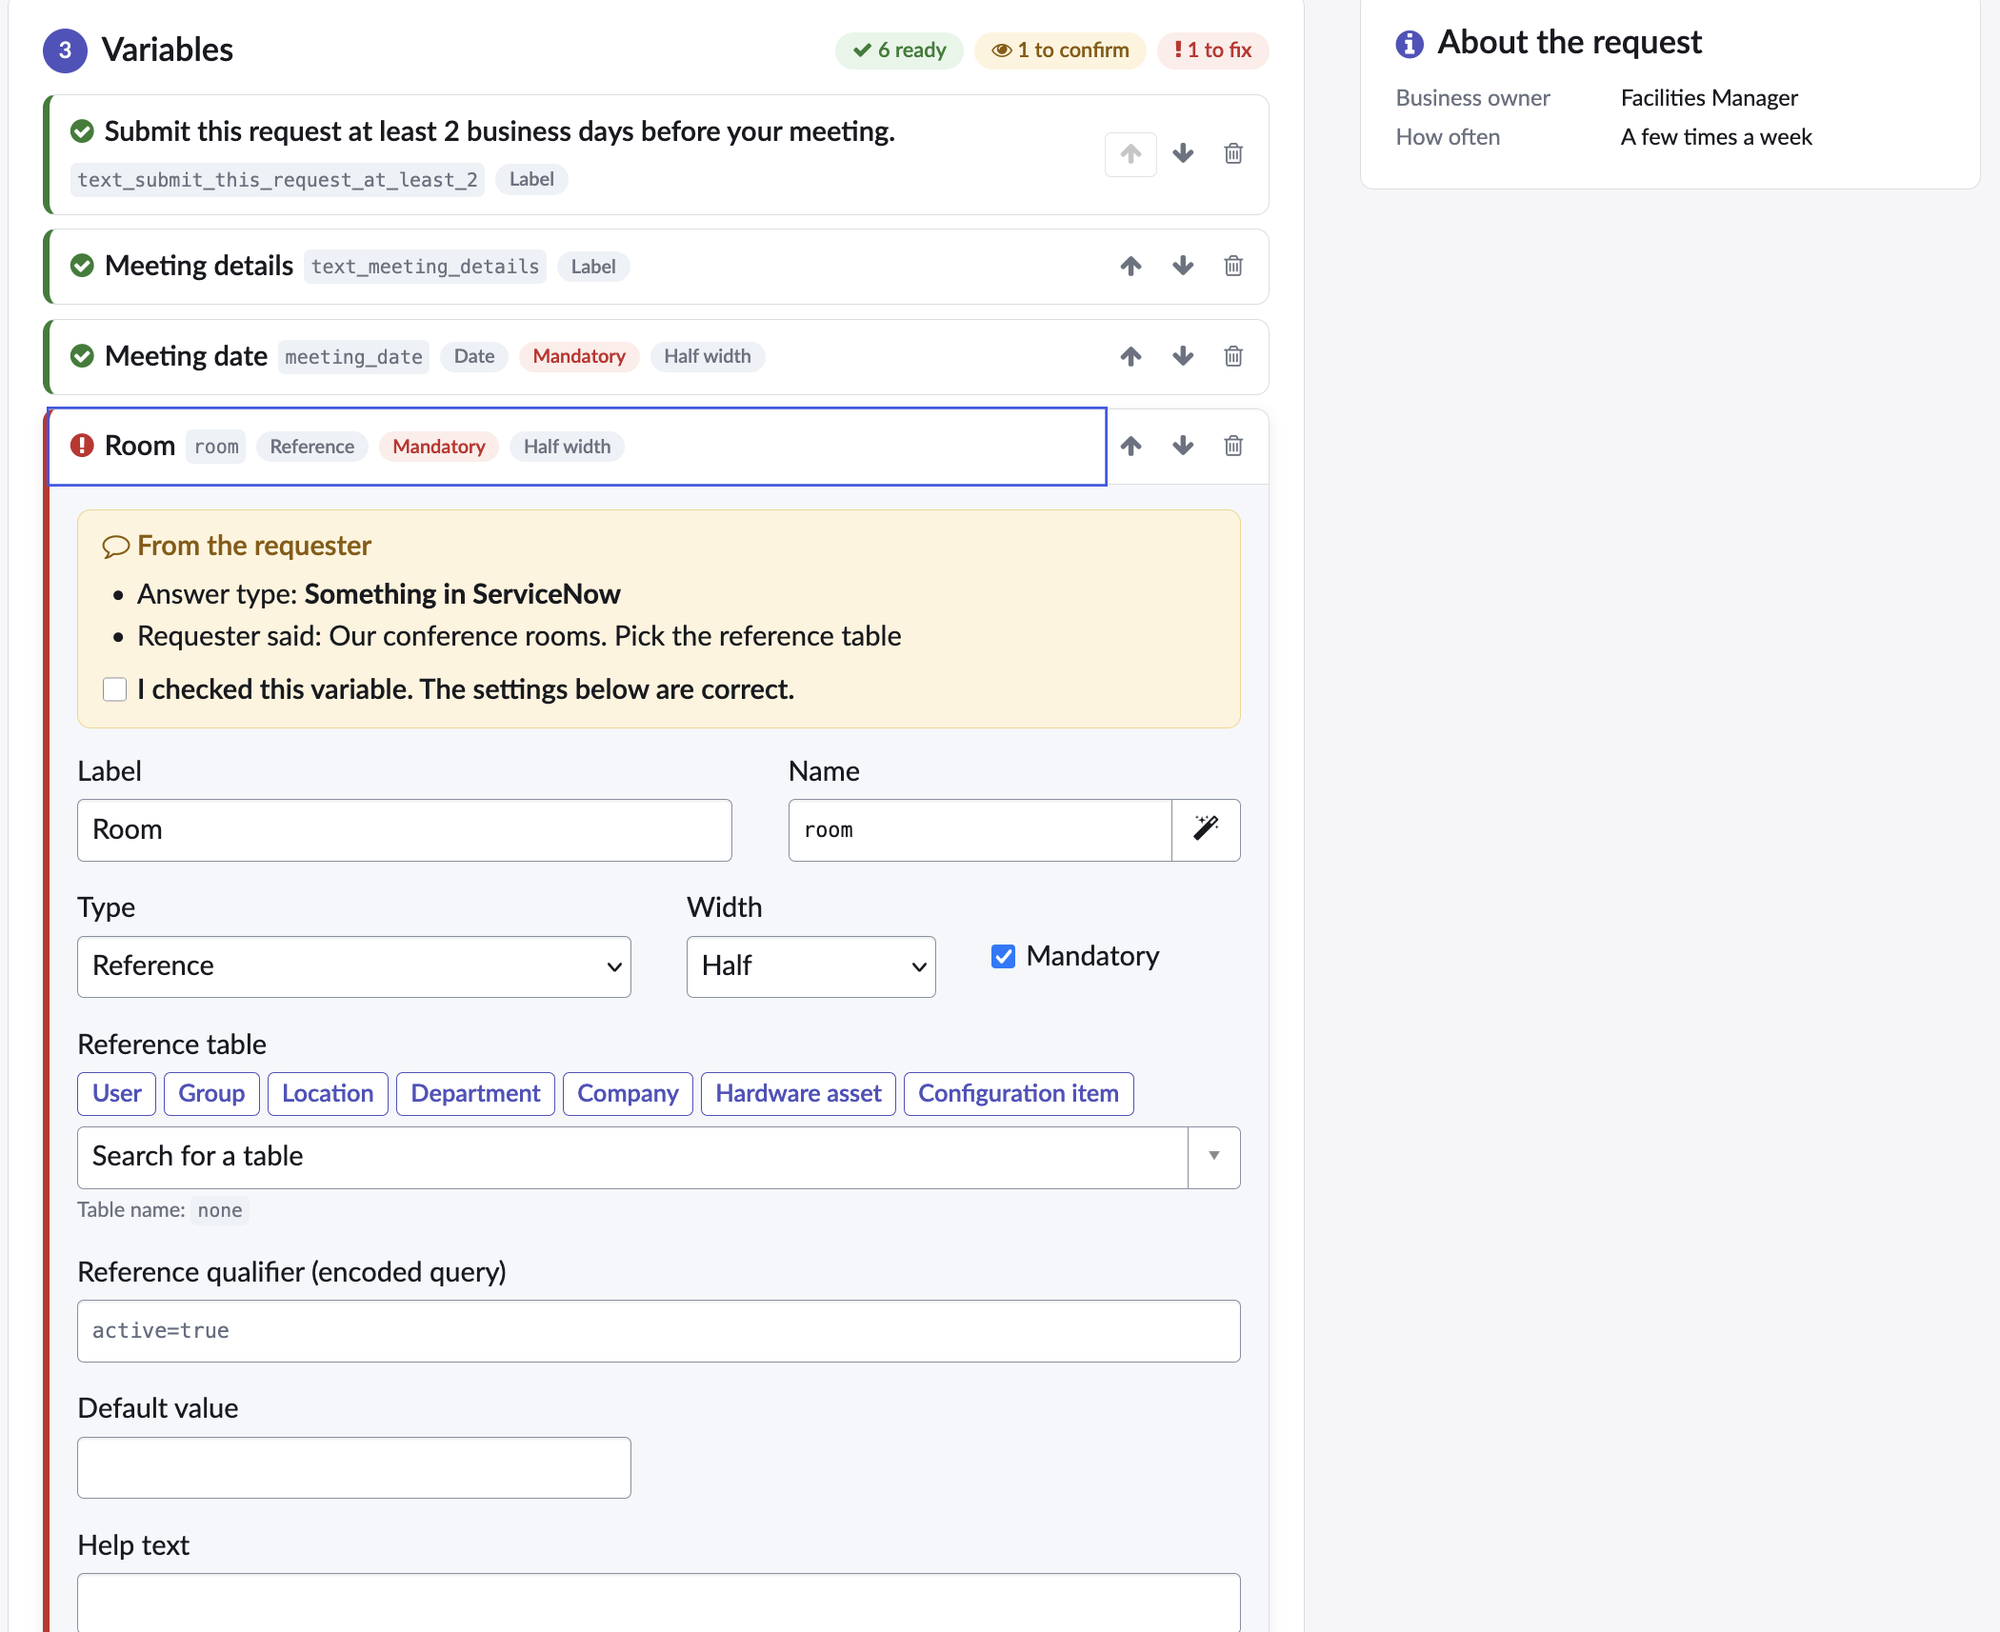Uncheck the Mandatory checkbox
Image resolution: width=2000 pixels, height=1632 pixels.
(1003, 956)
